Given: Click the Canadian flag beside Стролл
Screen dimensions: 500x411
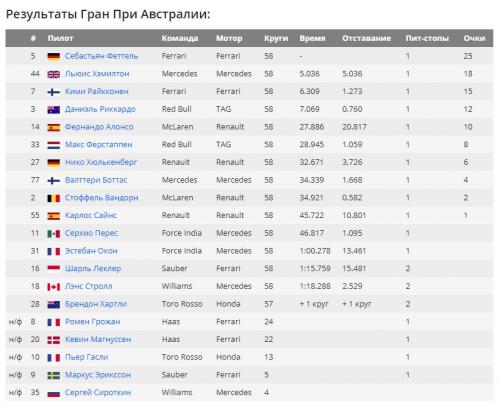Looking at the screenshot, I should click(54, 287).
